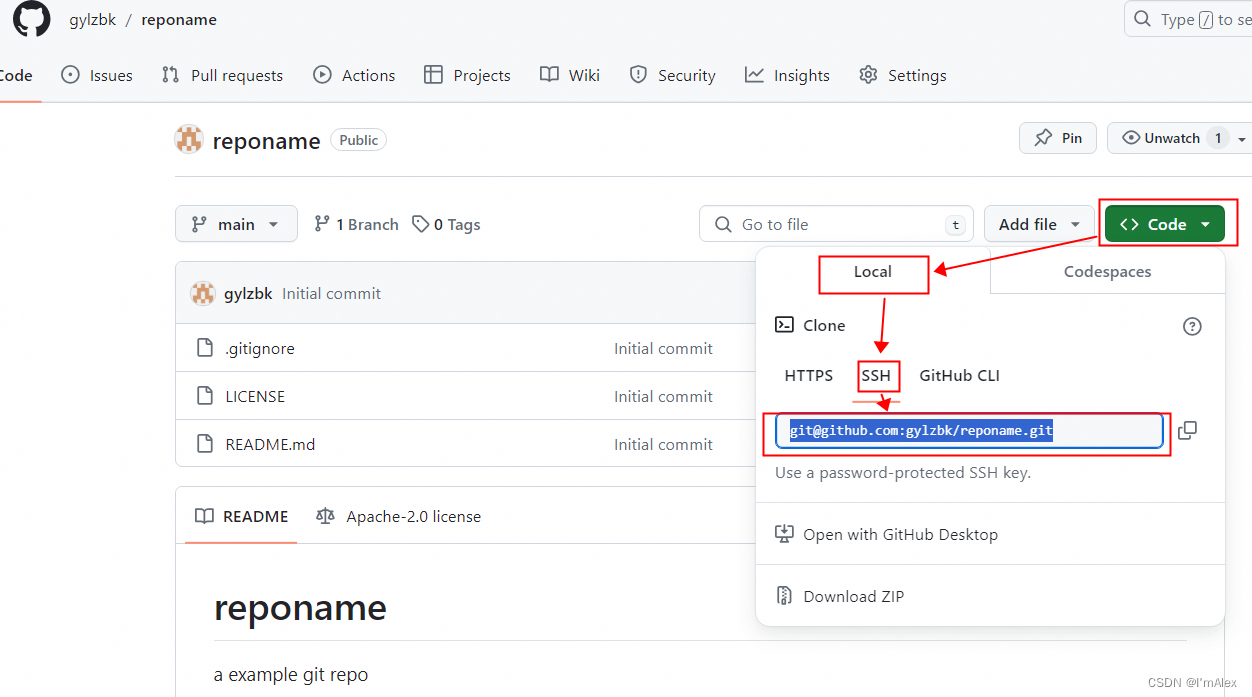View the Insights tab
Image resolution: width=1252 pixels, height=697 pixels.
click(x=787, y=75)
